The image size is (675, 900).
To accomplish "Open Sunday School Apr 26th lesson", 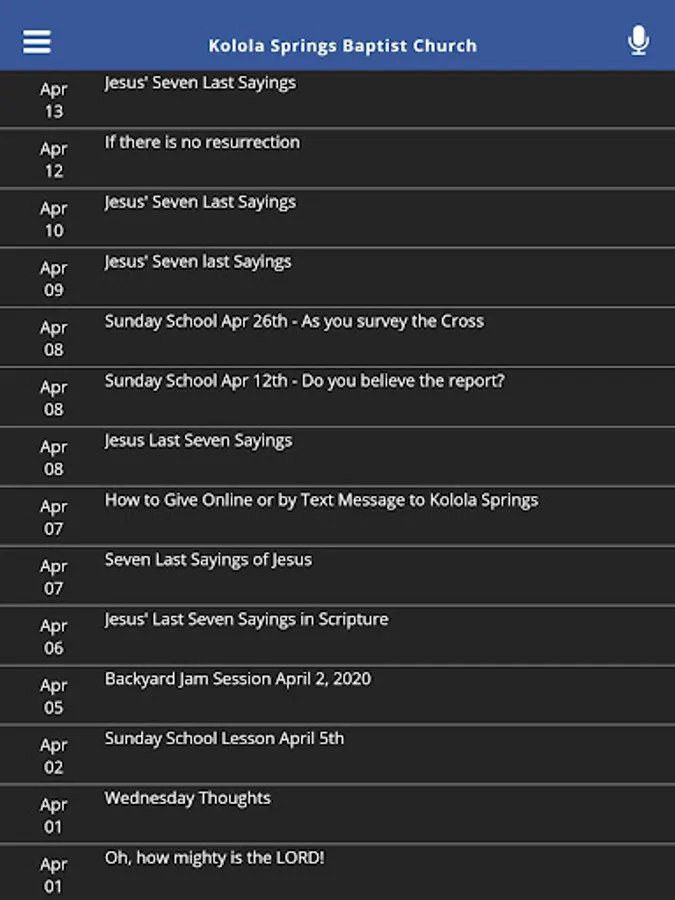I will pos(294,322).
